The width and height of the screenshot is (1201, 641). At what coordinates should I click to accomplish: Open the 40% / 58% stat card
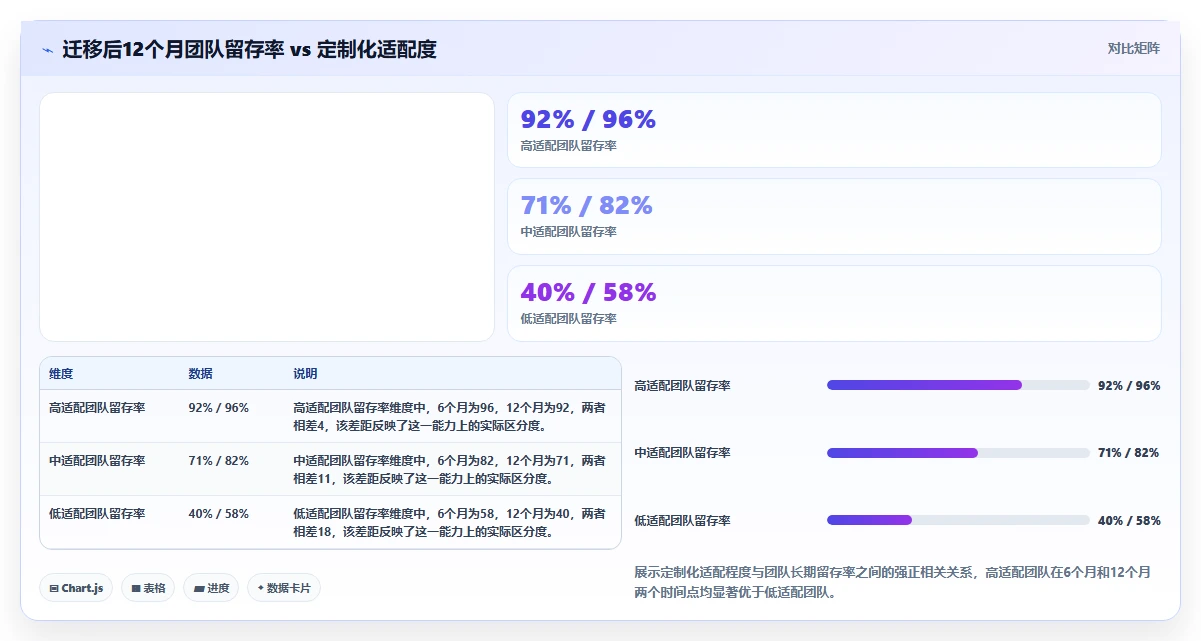[834, 303]
